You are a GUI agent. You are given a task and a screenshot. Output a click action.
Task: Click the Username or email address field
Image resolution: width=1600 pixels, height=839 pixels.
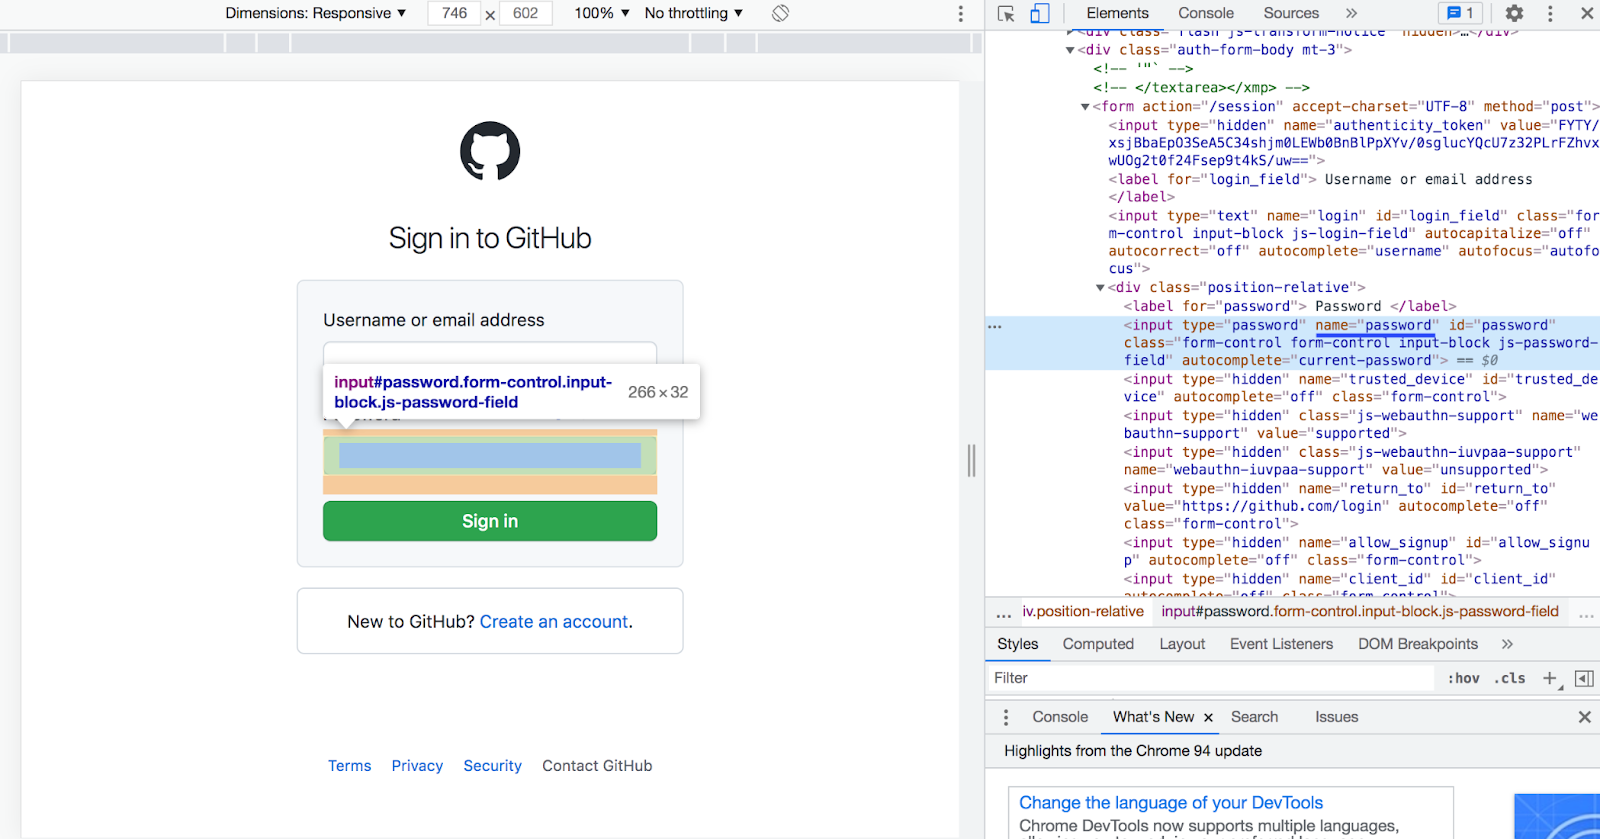[490, 353]
